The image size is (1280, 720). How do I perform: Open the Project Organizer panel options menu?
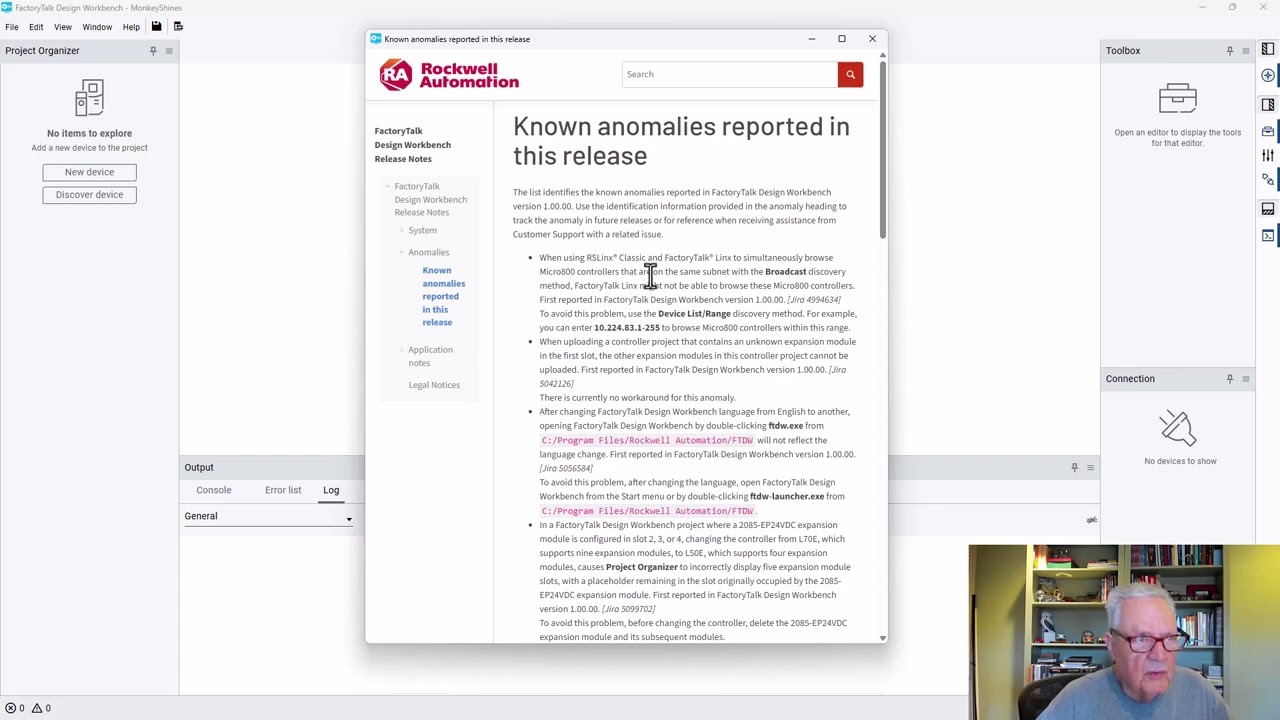pos(169,51)
